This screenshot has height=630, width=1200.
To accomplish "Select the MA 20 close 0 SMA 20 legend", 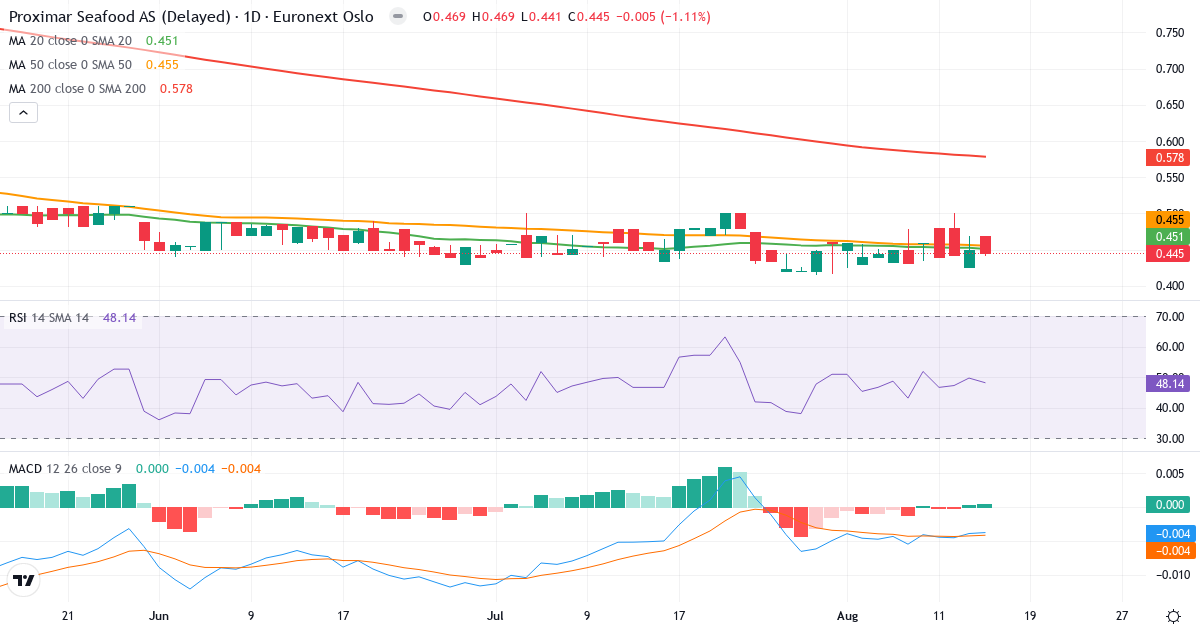I will tap(70, 41).
